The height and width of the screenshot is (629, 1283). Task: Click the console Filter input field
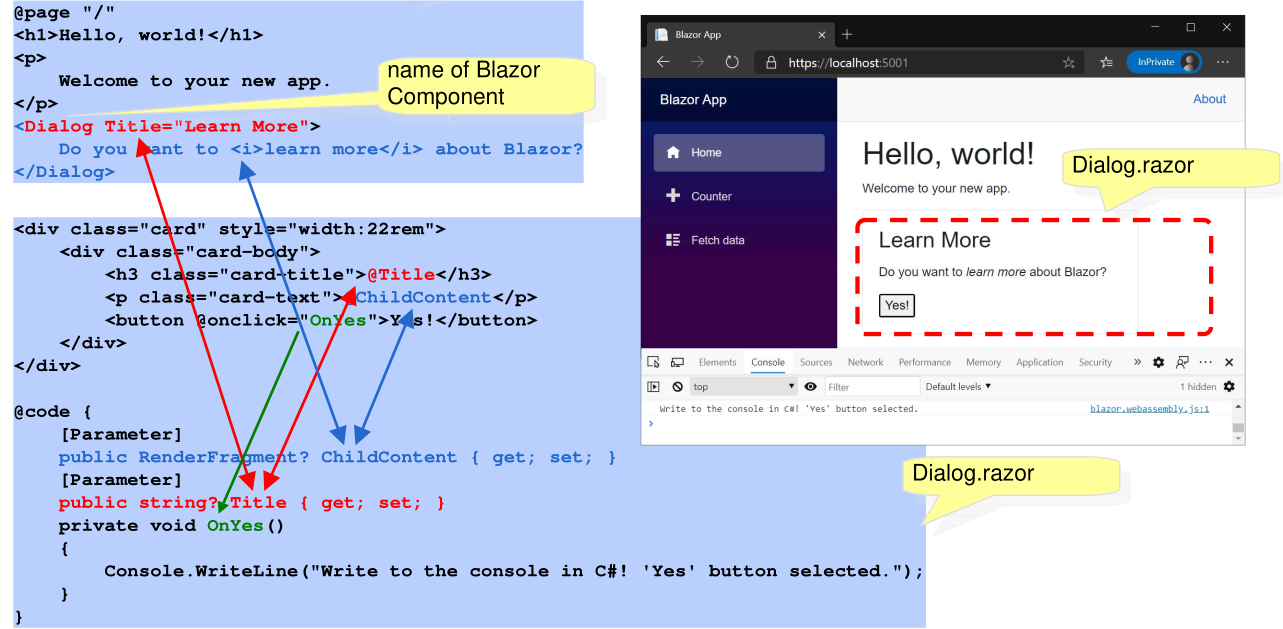click(x=870, y=387)
